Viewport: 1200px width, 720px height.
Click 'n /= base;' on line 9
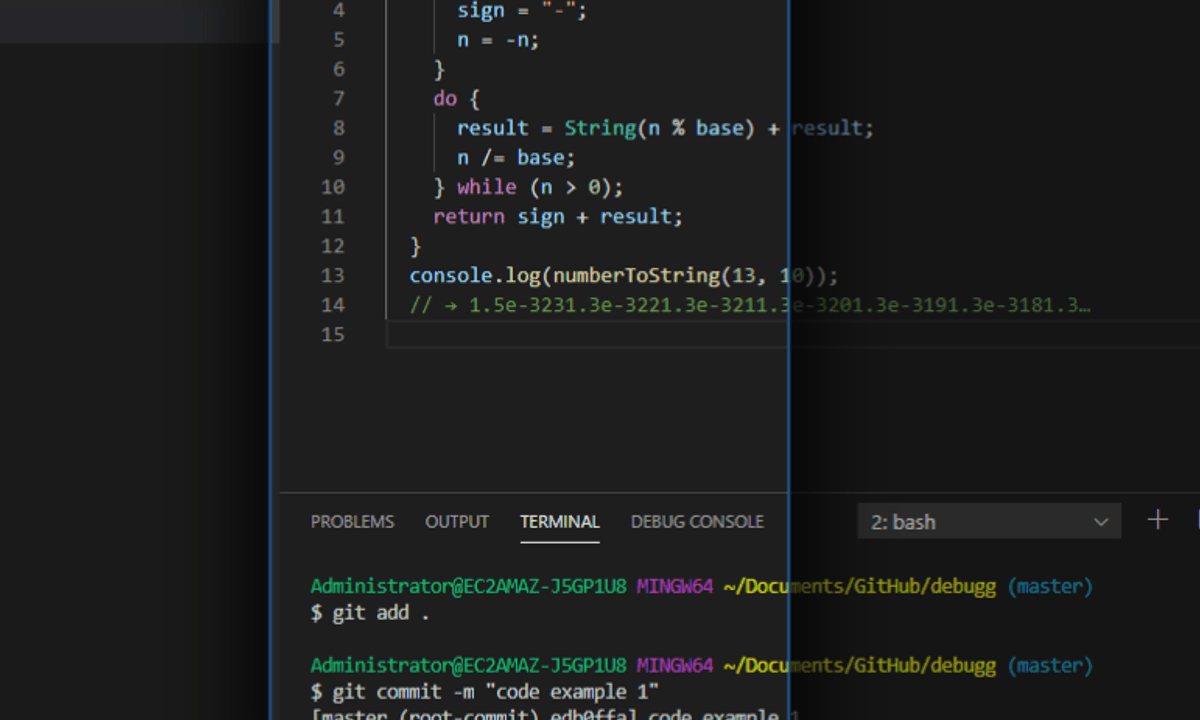tap(516, 158)
